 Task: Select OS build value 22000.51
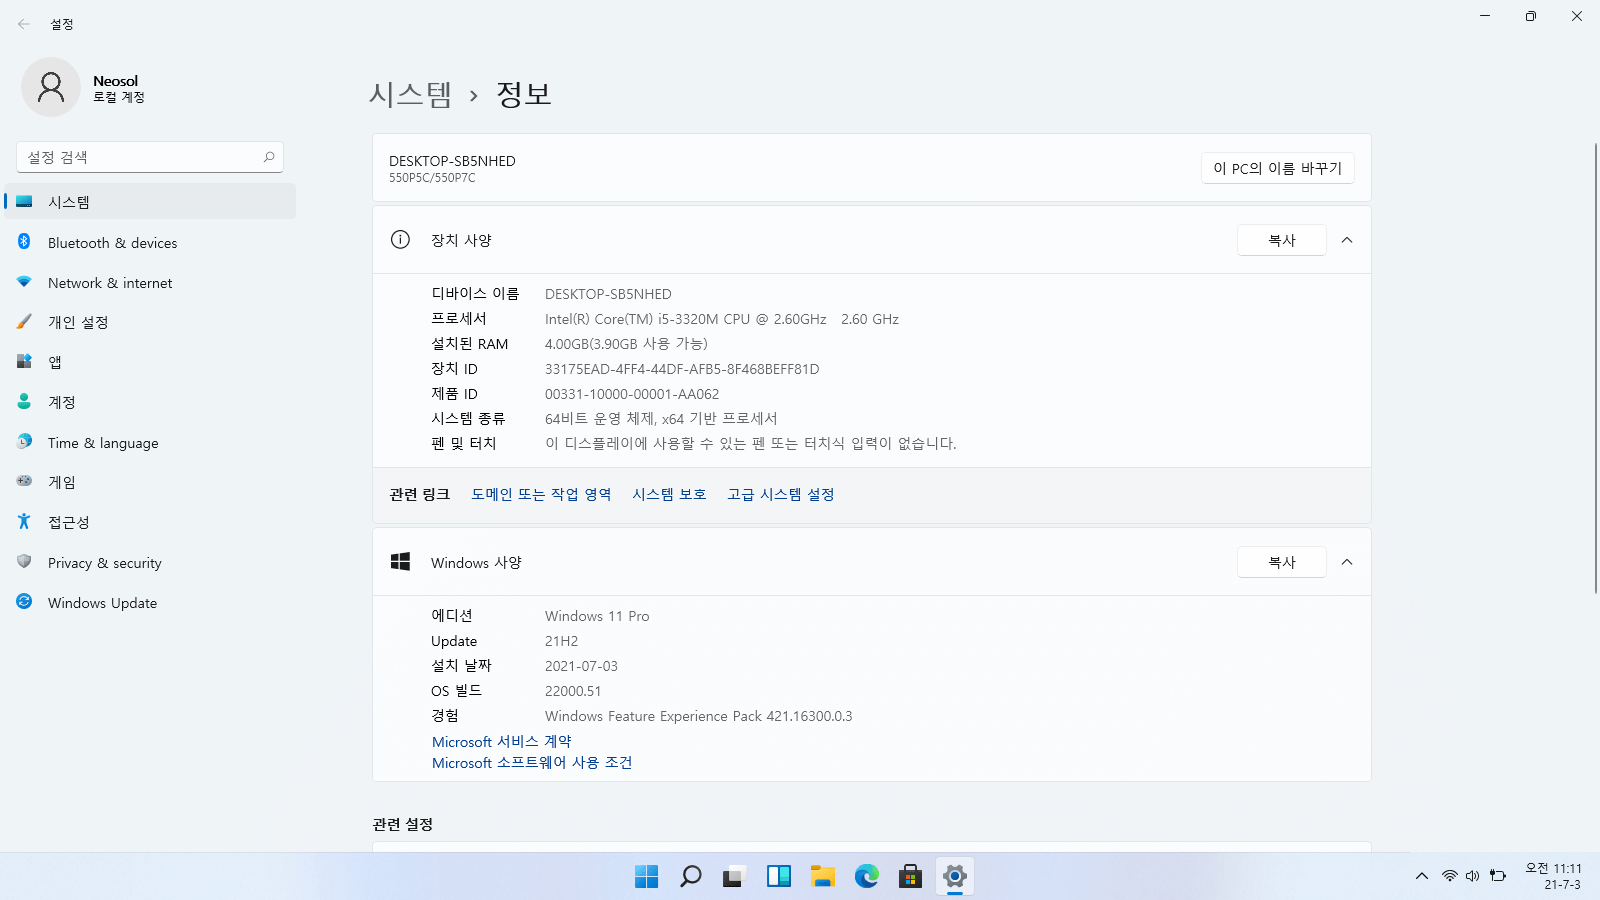pos(573,691)
